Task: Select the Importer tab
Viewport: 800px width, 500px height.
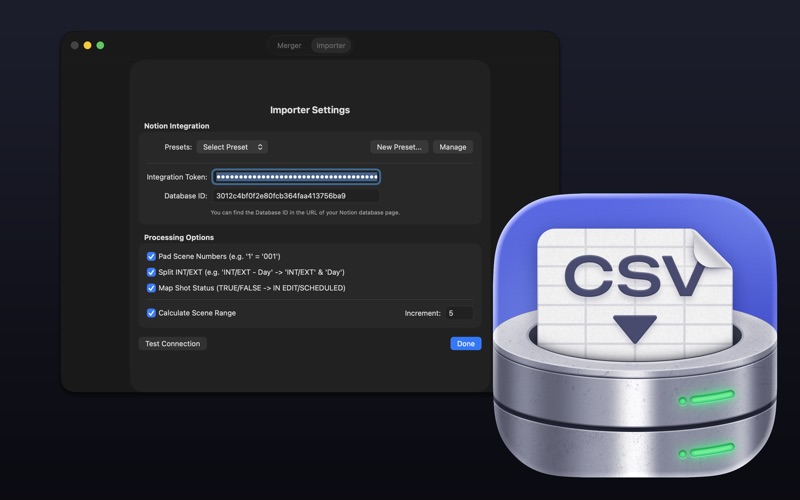Action: 331,45
